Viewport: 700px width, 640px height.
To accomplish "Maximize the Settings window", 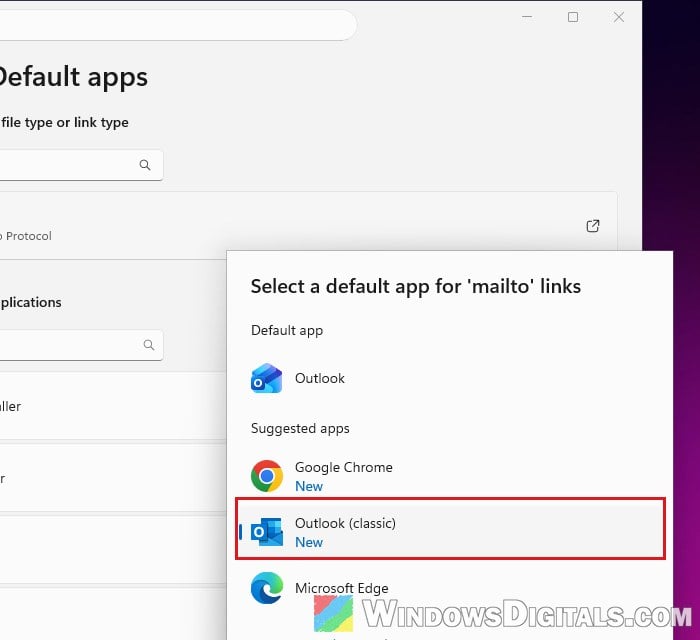I will click(x=573, y=17).
